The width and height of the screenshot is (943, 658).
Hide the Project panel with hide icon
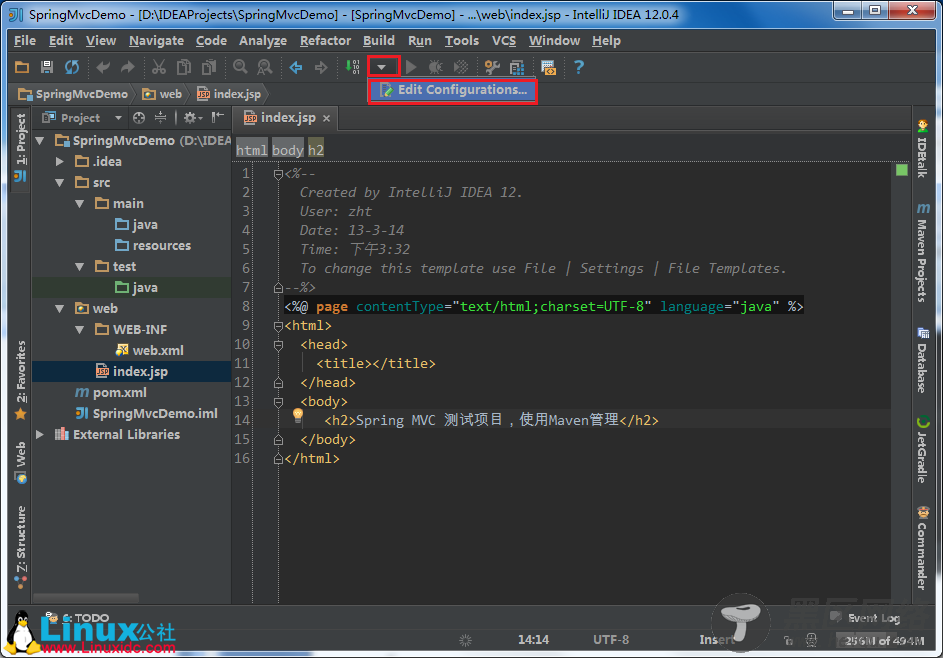click(218, 117)
